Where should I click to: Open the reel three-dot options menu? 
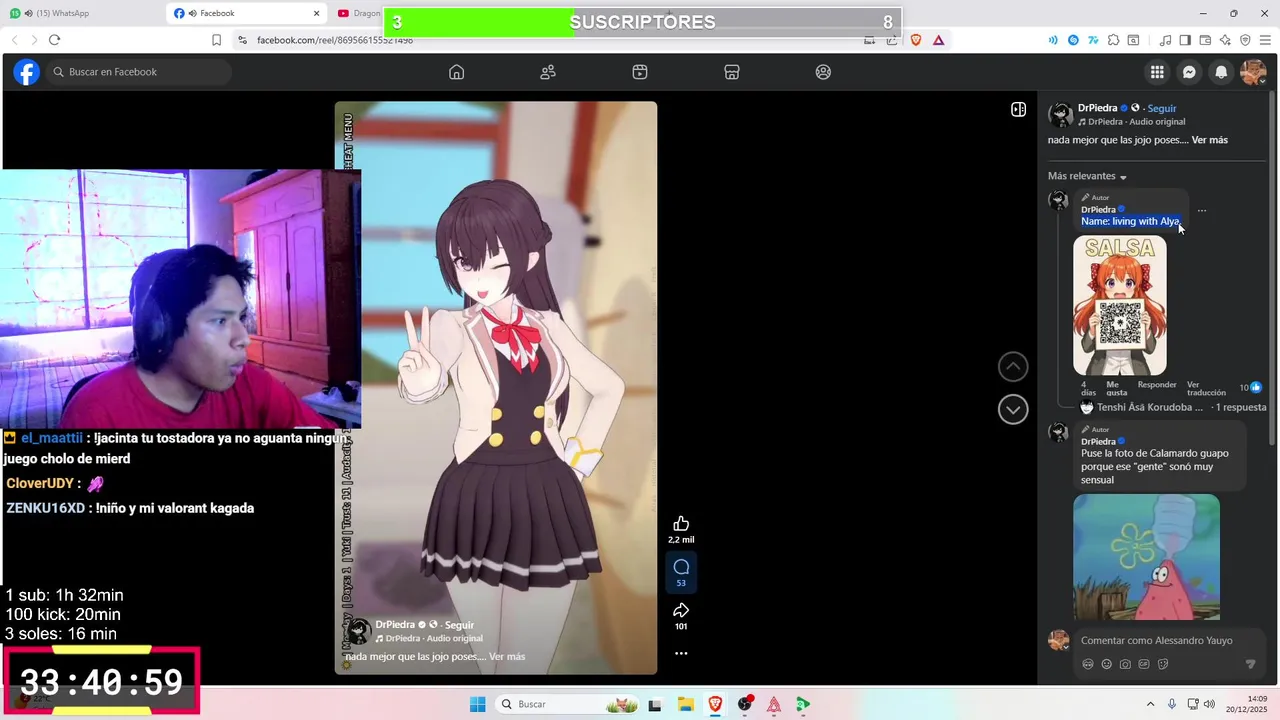point(681,653)
